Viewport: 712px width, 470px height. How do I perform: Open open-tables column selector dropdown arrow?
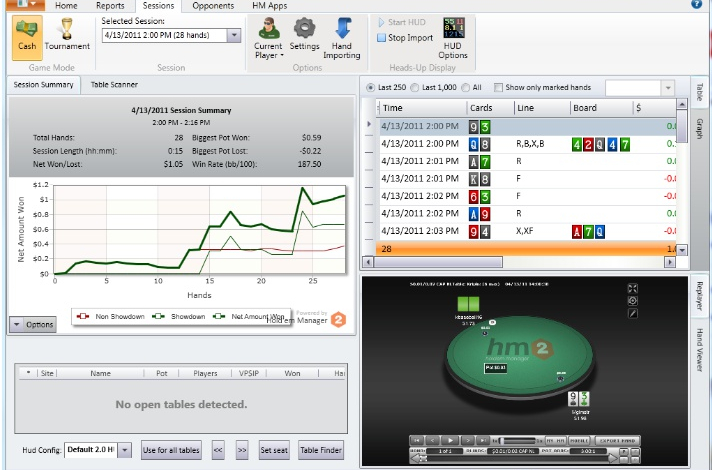(28, 373)
